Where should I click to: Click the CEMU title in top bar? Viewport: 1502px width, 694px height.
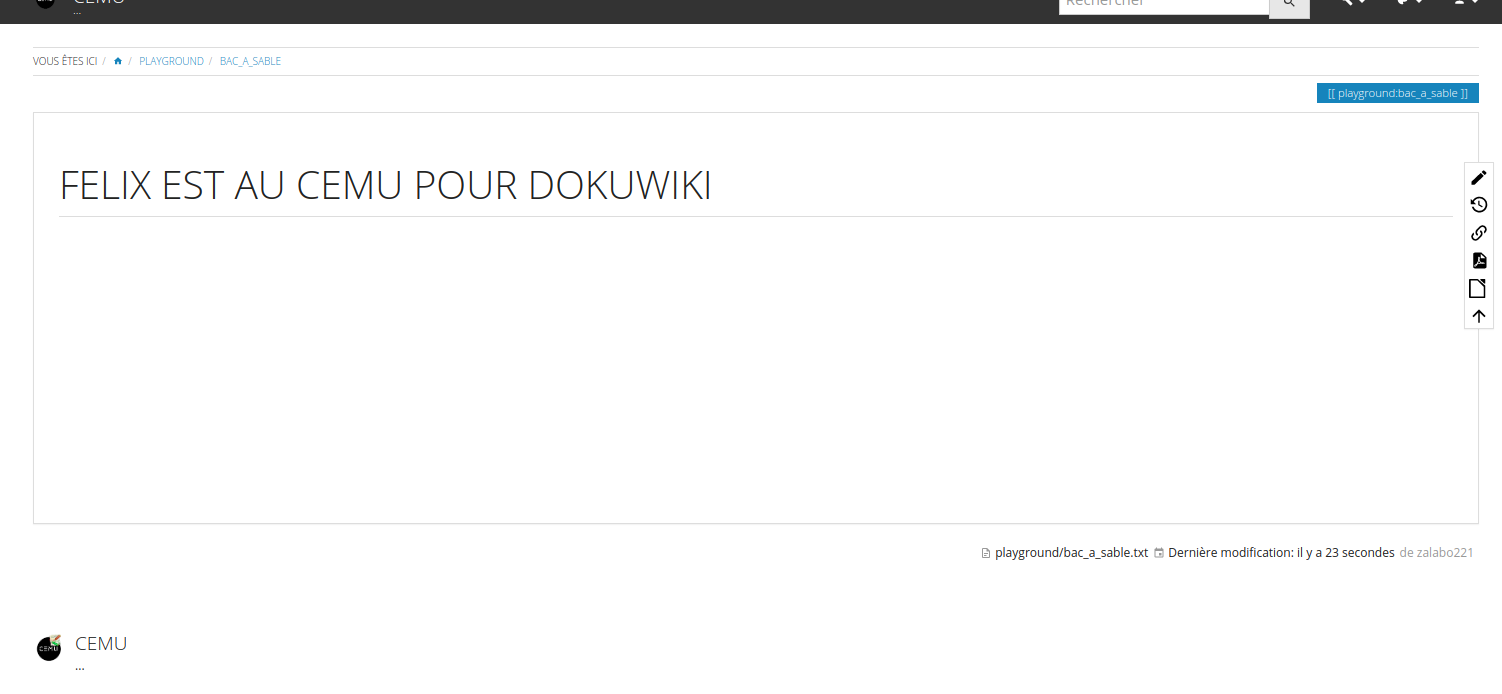point(99,3)
